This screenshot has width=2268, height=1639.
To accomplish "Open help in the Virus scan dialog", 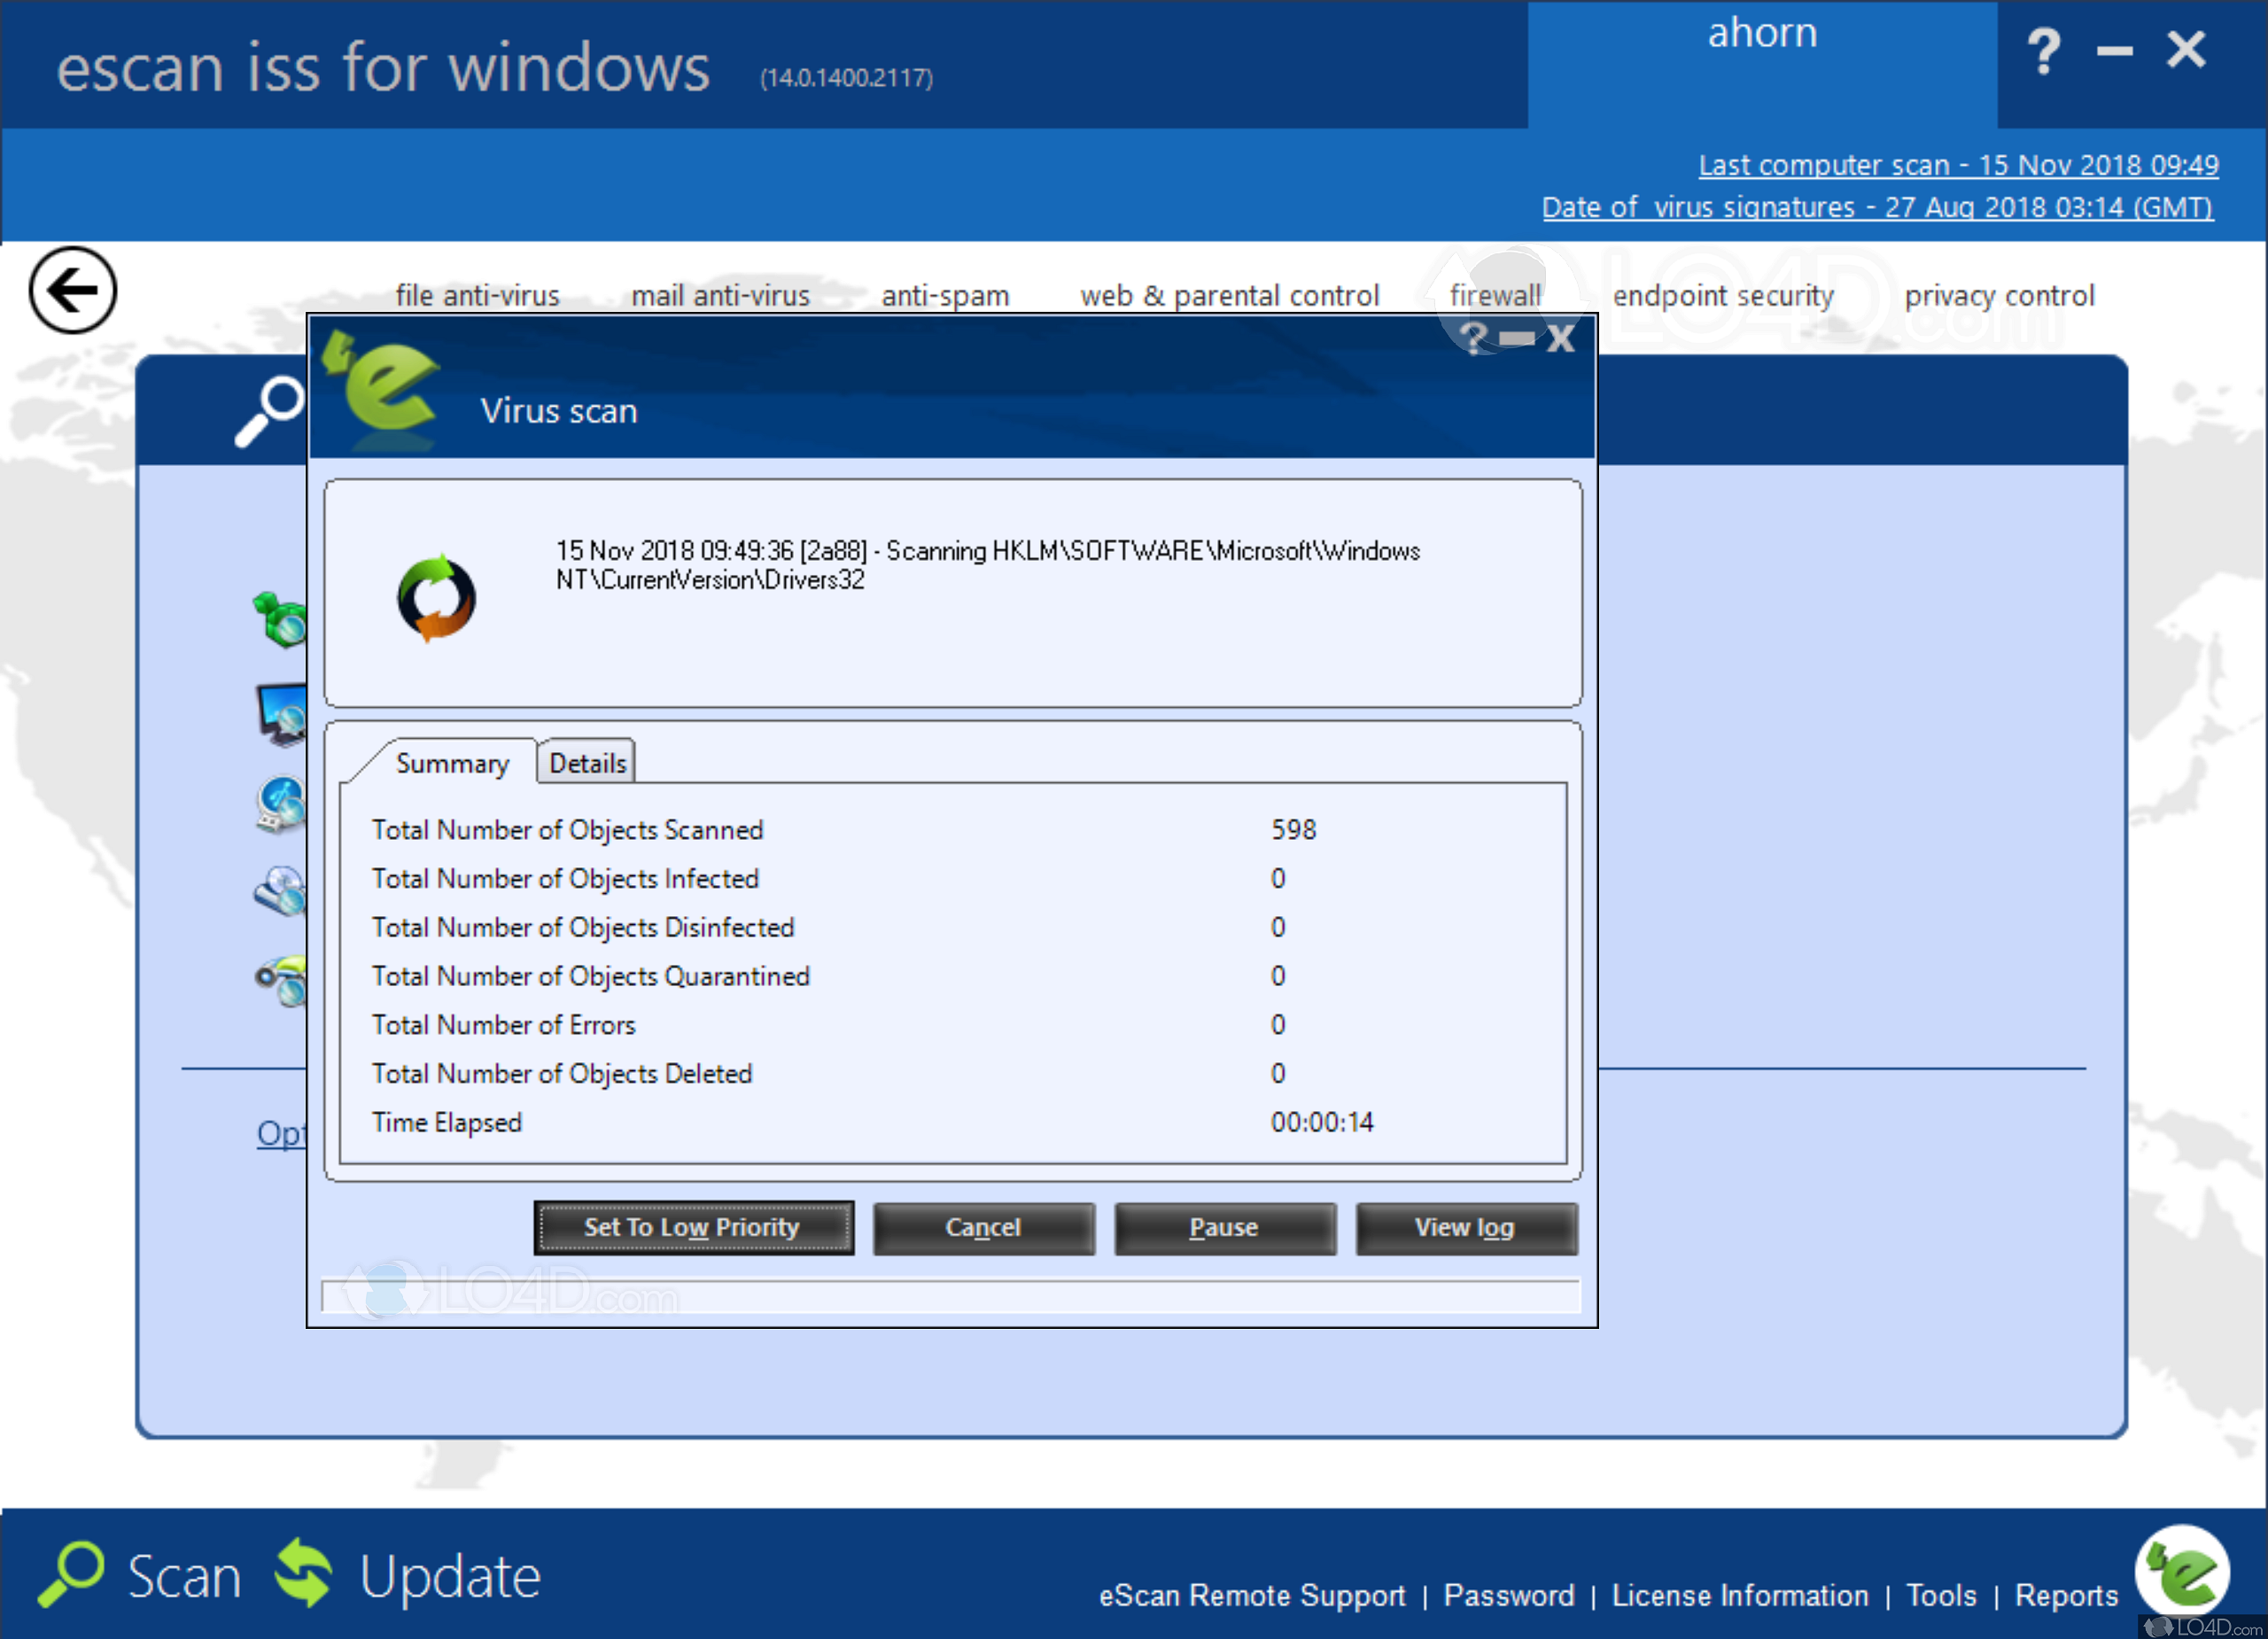I will click(1473, 338).
